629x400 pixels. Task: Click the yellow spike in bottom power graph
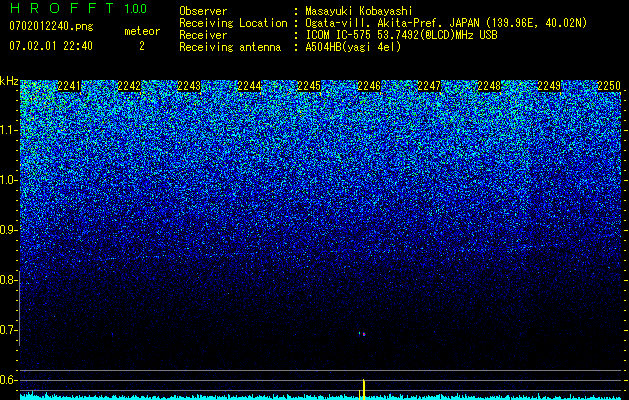[363, 389]
